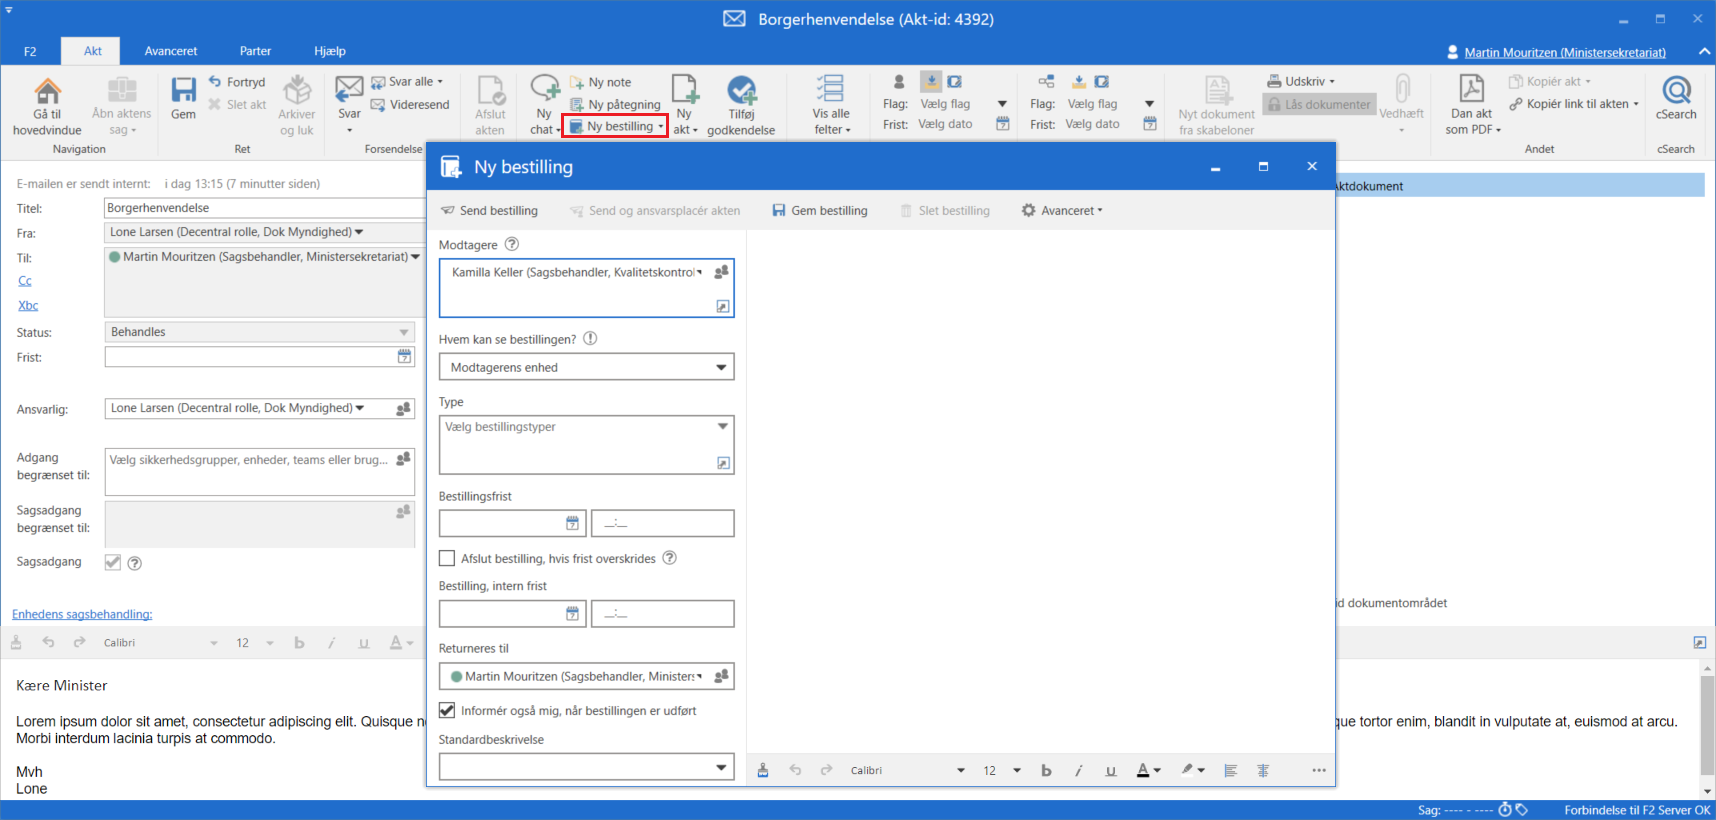Screen dimensions: 1716x820
Task: Show help for Afslut bestilling checkbox
Action: click(670, 558)
